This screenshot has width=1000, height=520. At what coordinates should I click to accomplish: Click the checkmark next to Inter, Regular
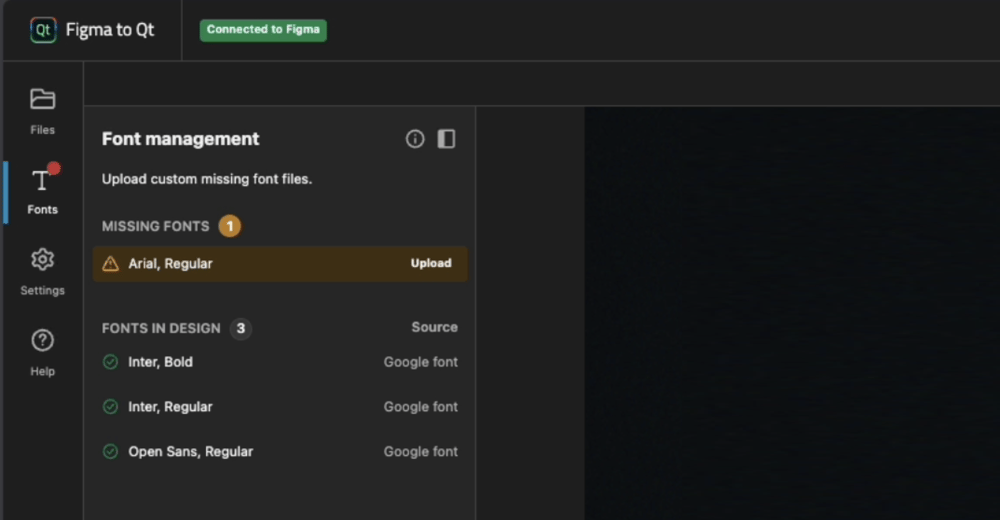[111, 407]
